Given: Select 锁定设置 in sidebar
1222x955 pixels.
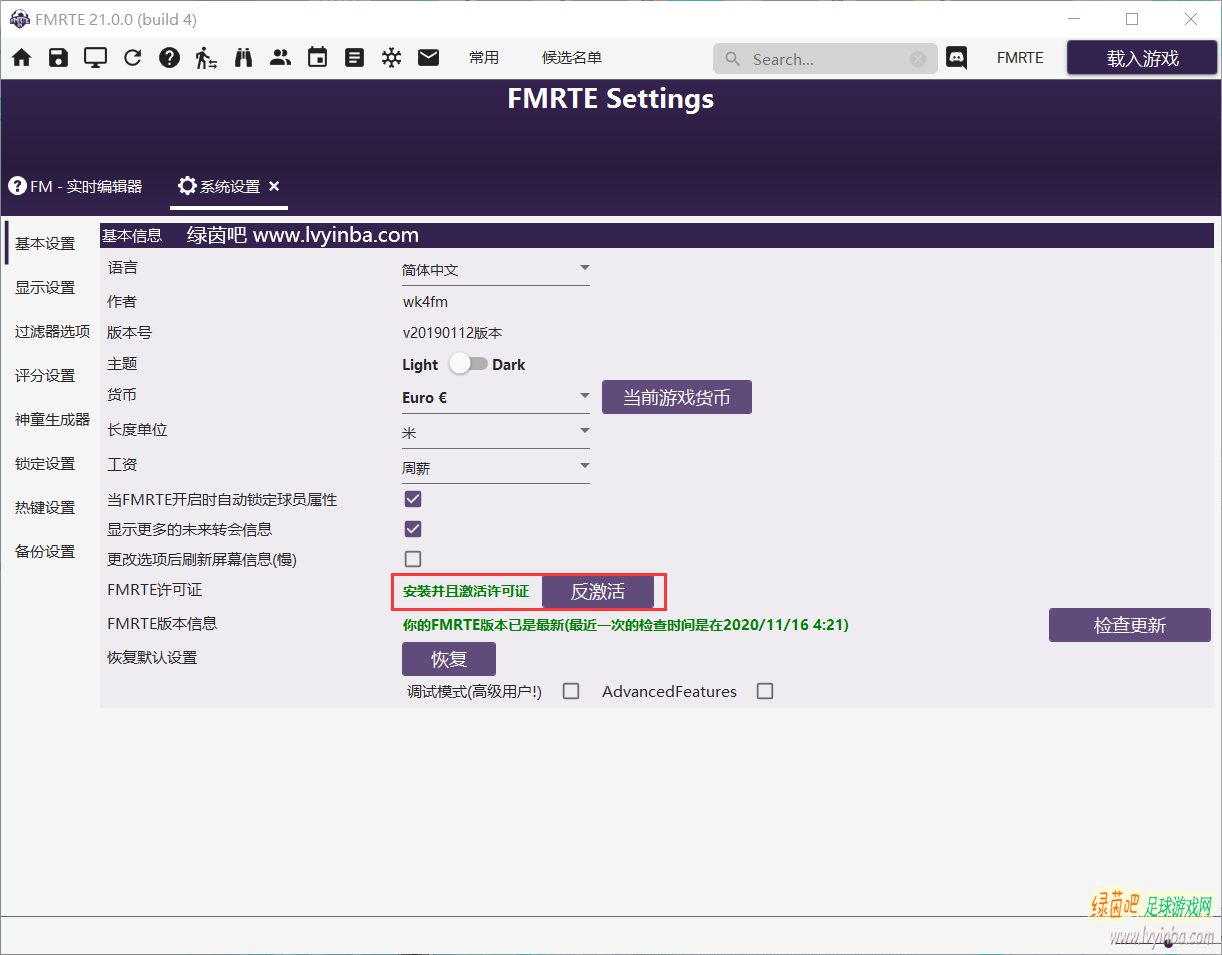Looking at the screenshot, I should (x=45, y=464).
